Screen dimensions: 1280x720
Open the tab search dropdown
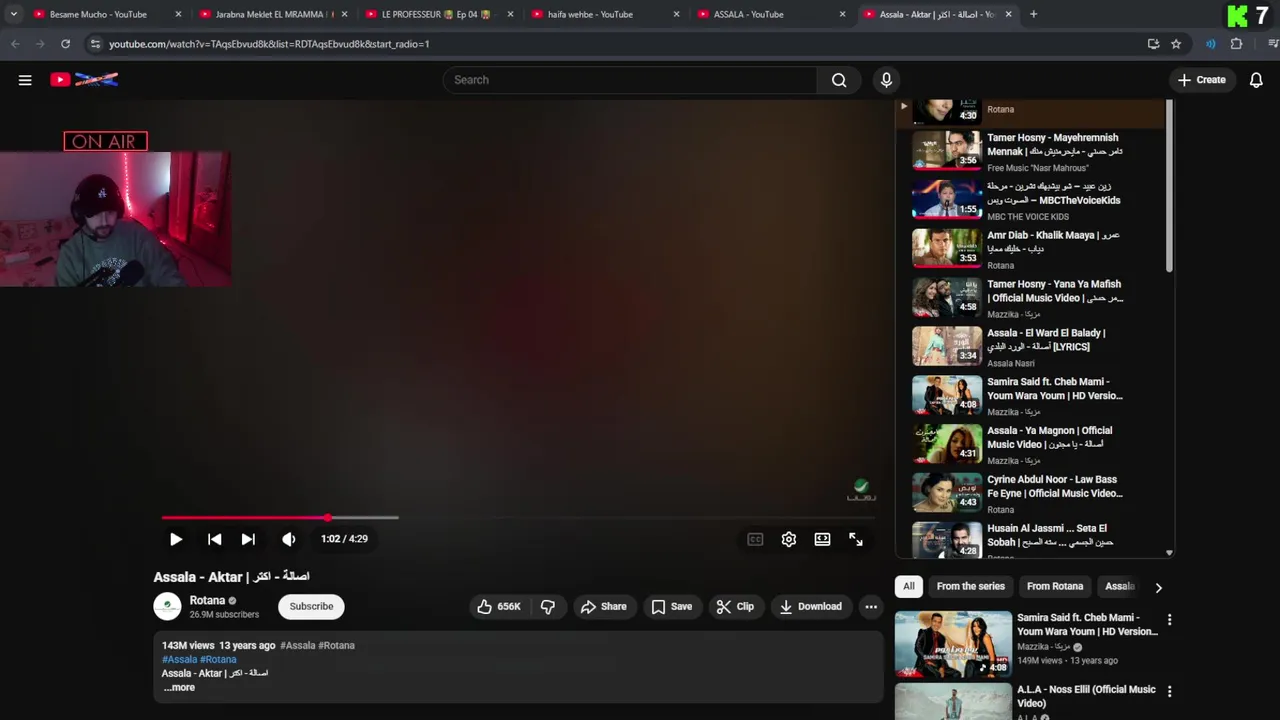click(13, 14)
